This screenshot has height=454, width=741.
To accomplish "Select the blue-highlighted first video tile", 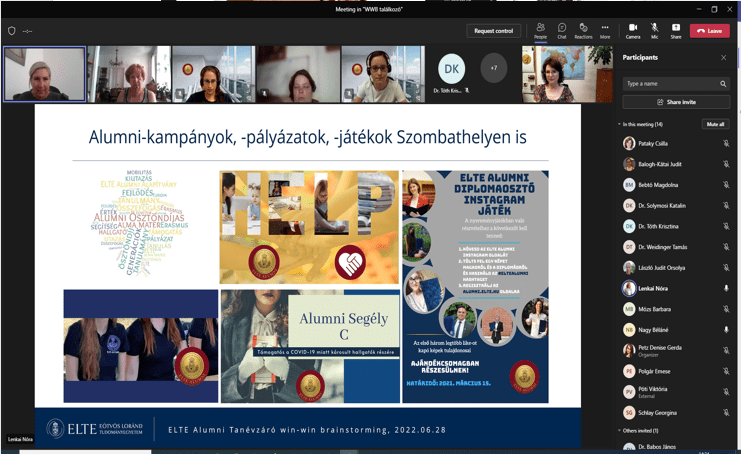I will click(44, 74).
